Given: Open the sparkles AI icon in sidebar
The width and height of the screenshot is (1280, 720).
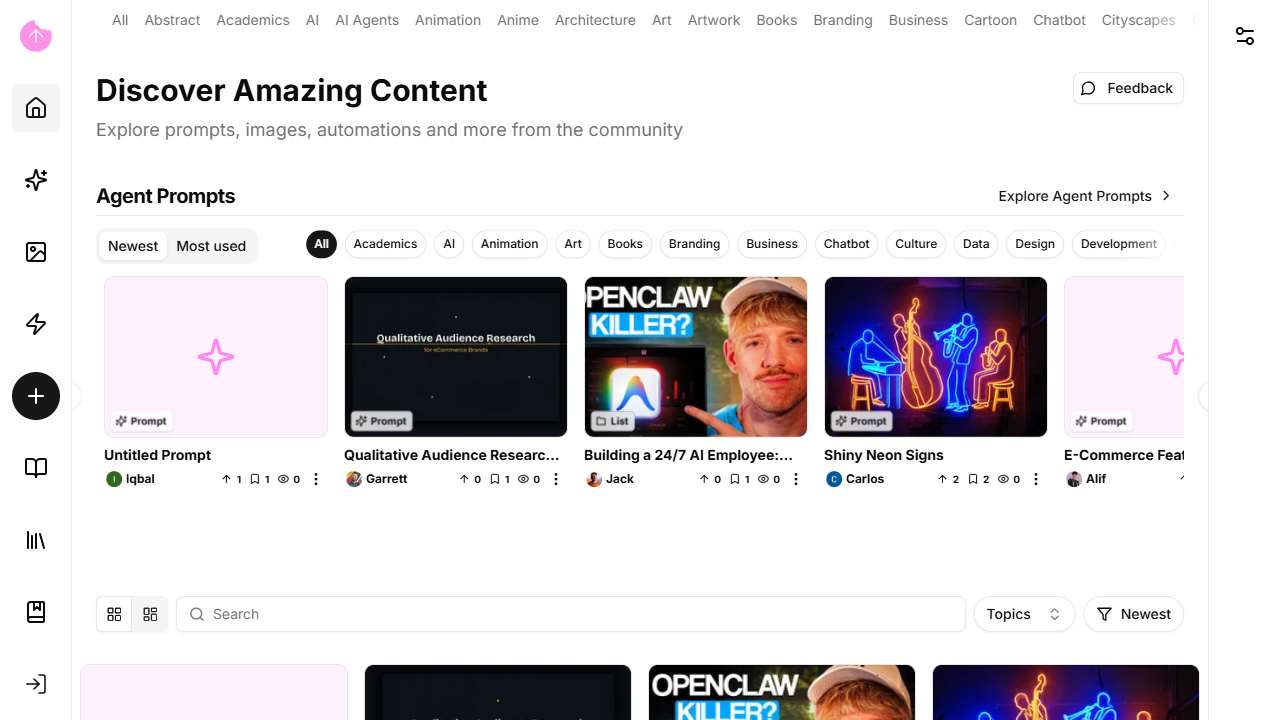Looking at the screenshot, I should point(36,180).
